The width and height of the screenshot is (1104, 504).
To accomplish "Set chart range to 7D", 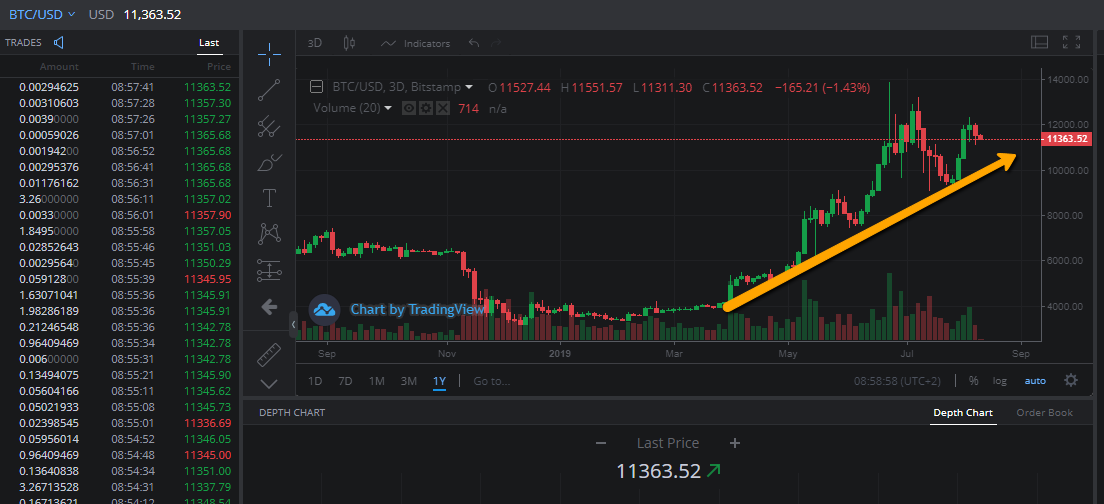I will [x=345, y=381].
